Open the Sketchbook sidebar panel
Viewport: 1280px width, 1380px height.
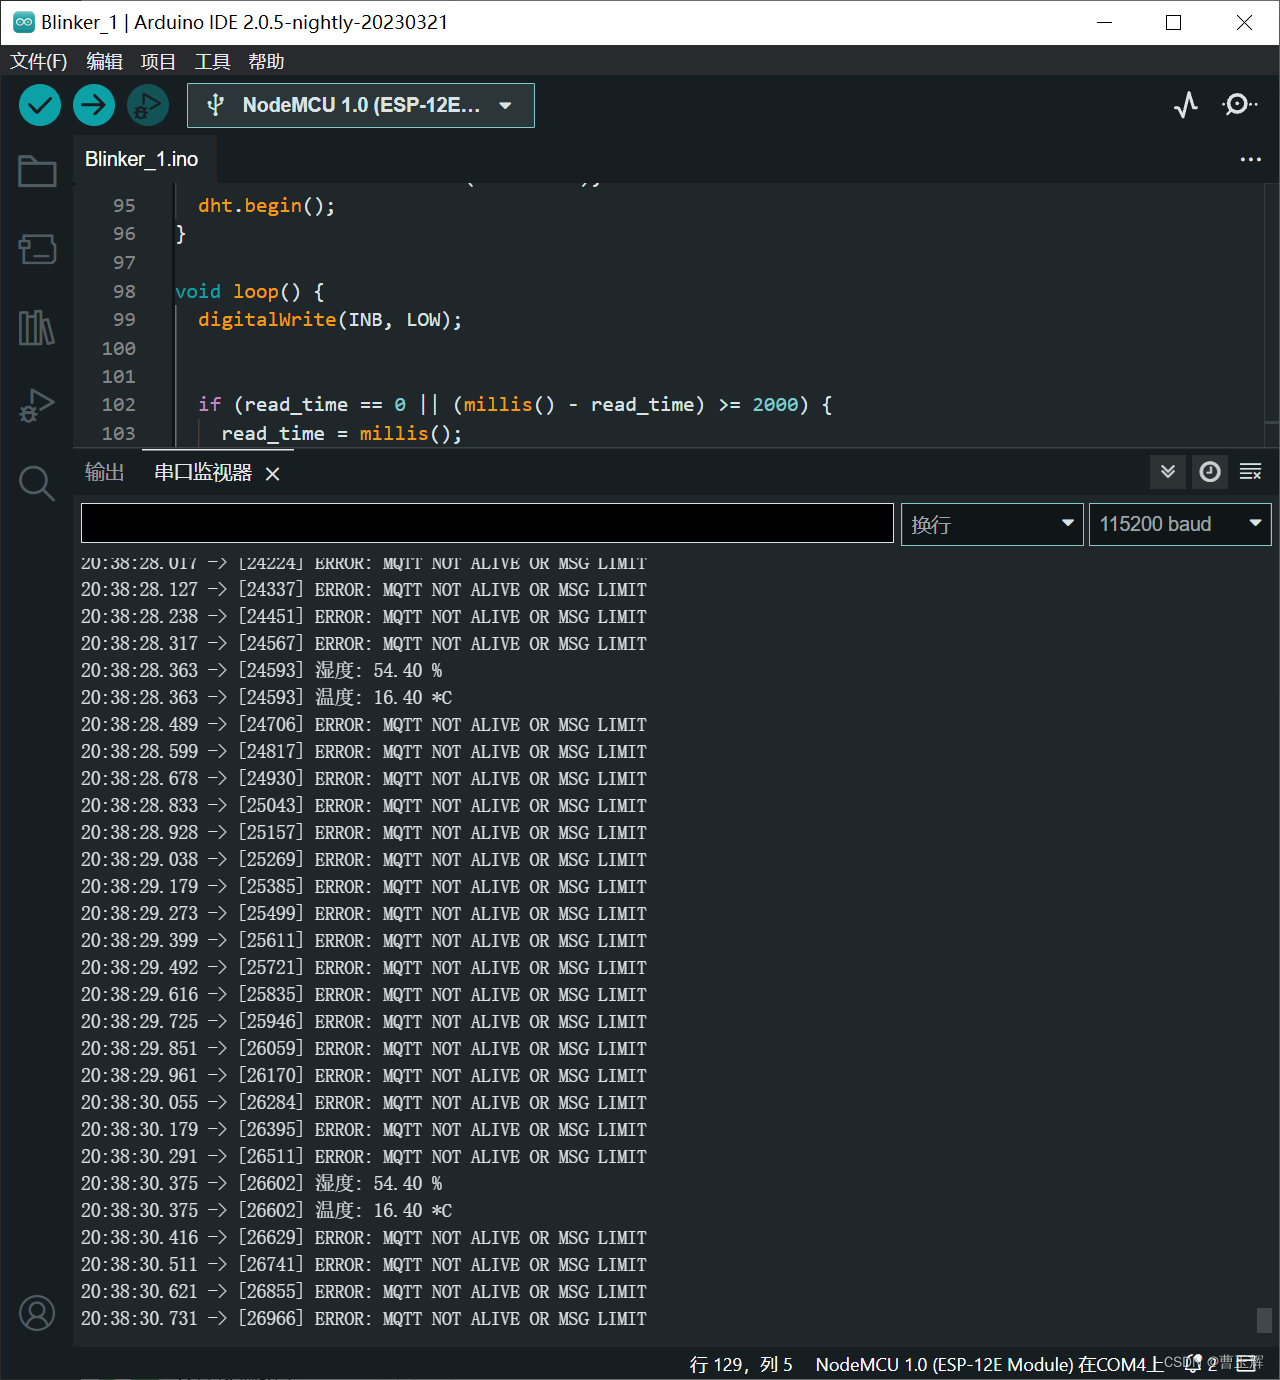[37, 170]
